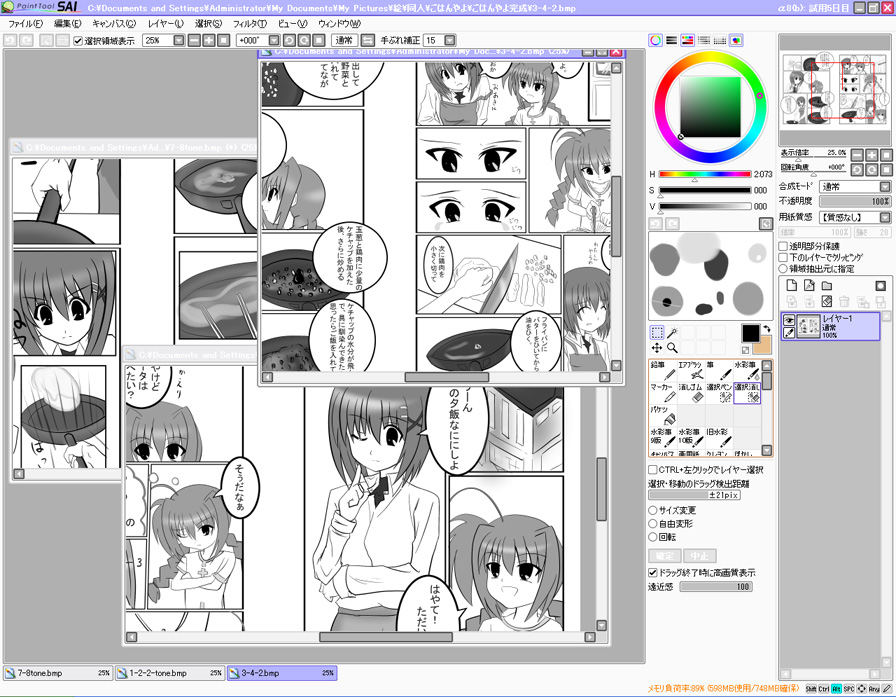Choose the エアブラシ airbrush tool

coord(690,371)
